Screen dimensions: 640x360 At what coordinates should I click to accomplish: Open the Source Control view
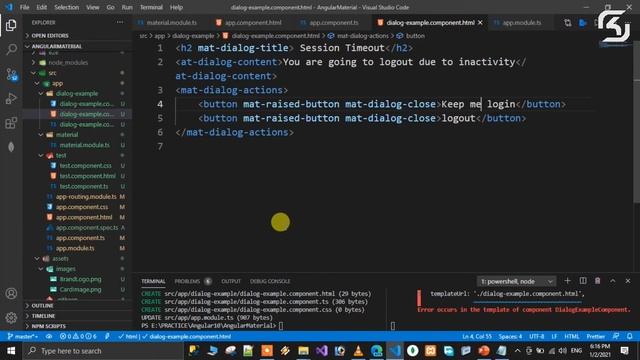pyautogui.click(x=11, y=74)
